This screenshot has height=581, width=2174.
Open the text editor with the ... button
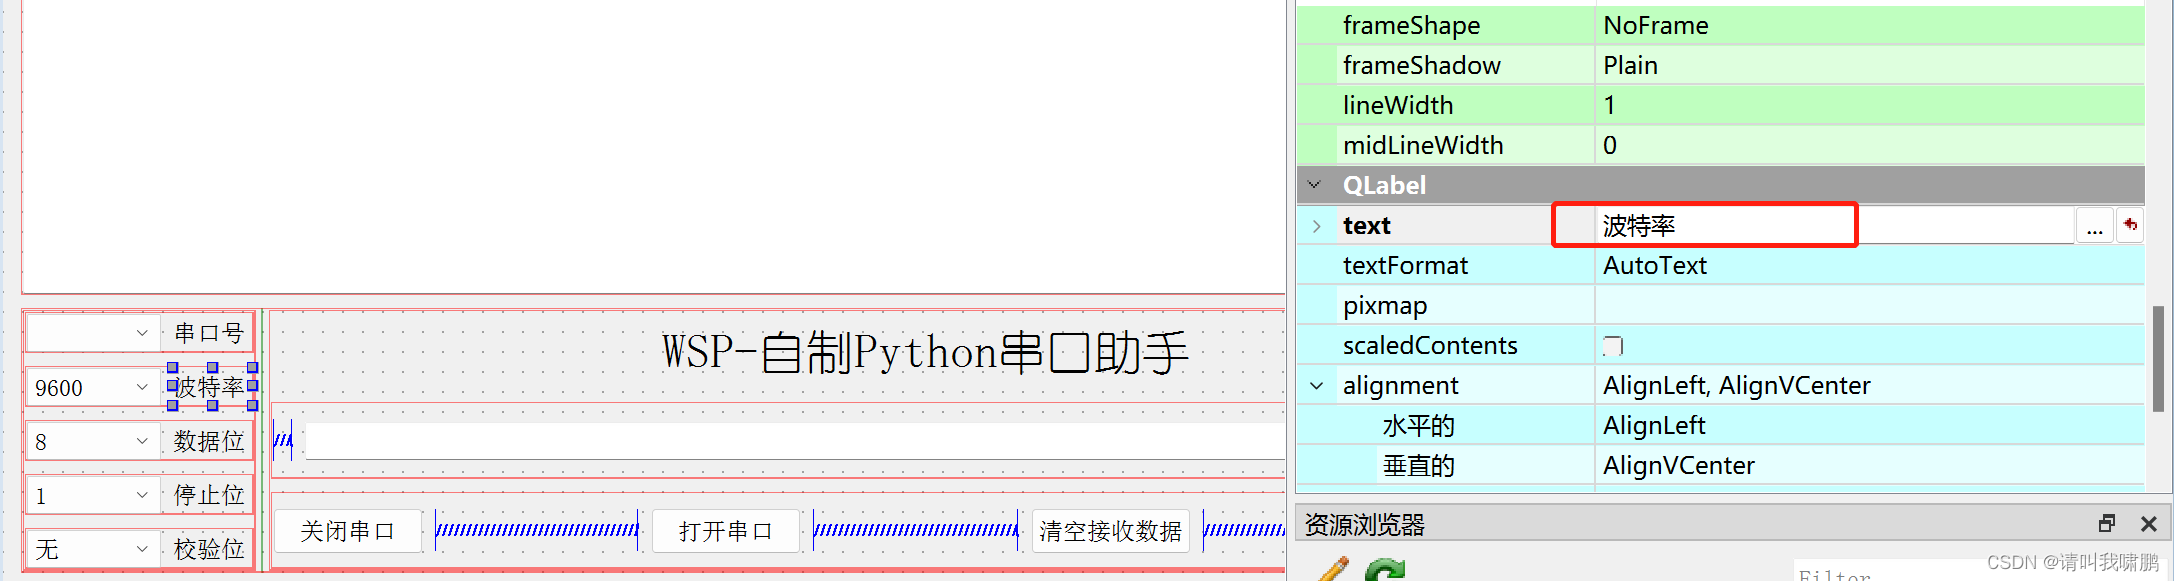click(2095, 226)
